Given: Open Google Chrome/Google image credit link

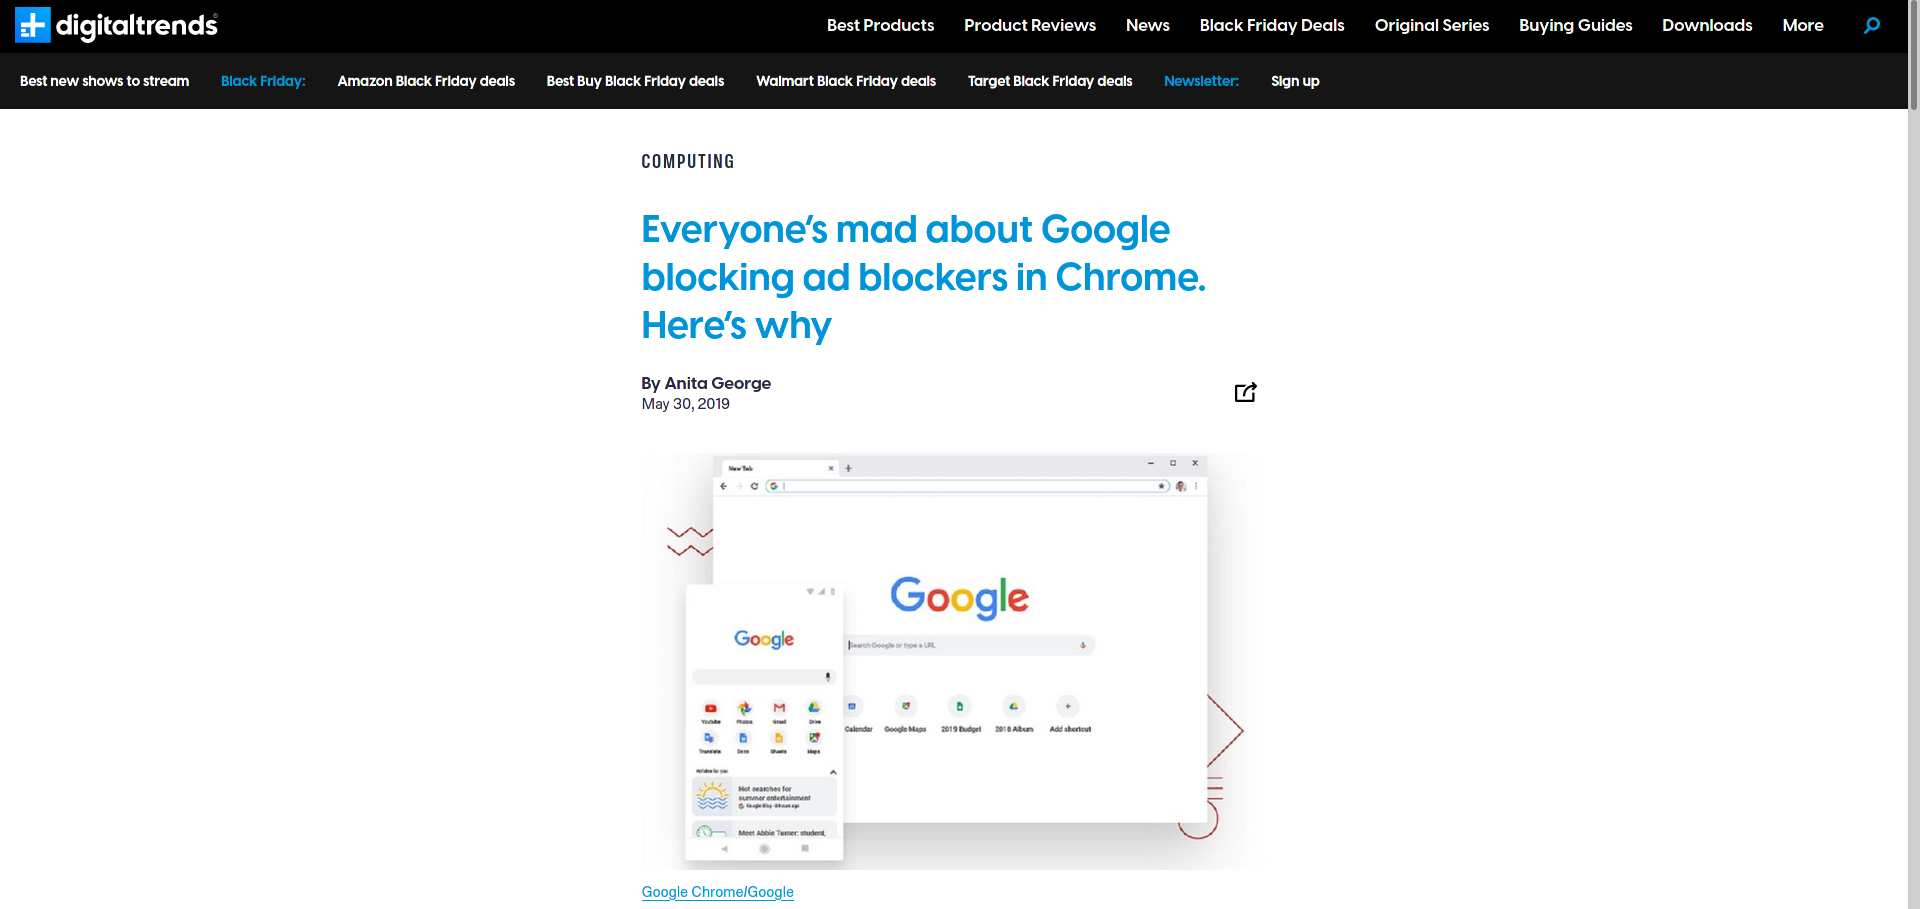Looking at the screenshot, I should click(x=717, y=892).
